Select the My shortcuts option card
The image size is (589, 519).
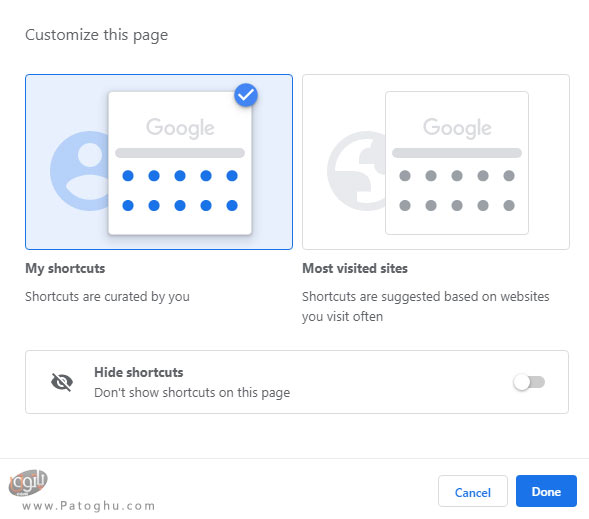159,162
